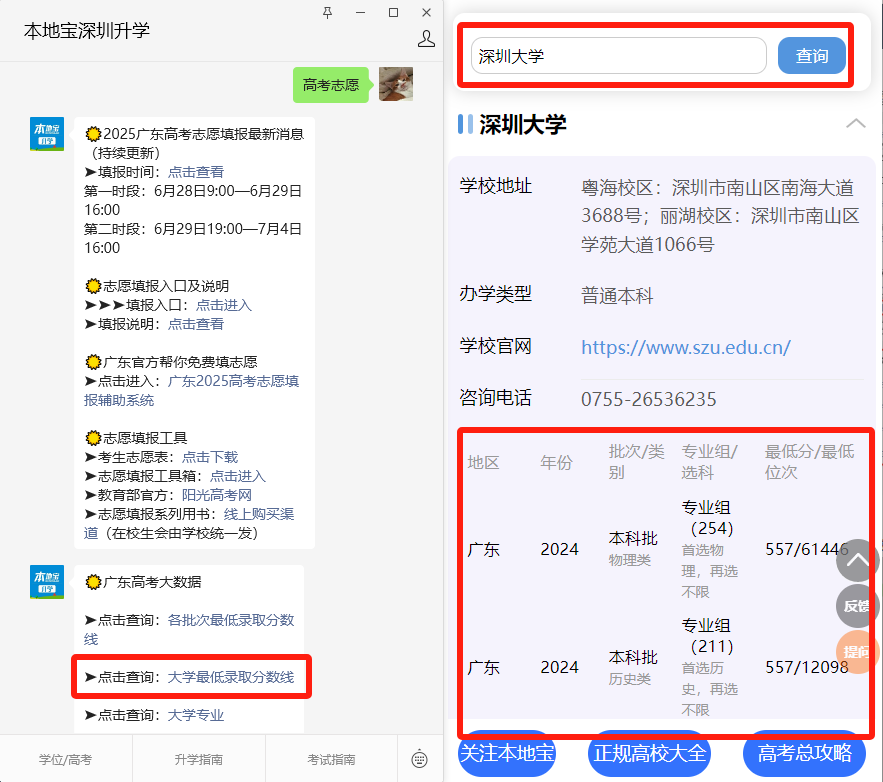
Task: Click the 查询 search button
Action: [x=811, y=56]
